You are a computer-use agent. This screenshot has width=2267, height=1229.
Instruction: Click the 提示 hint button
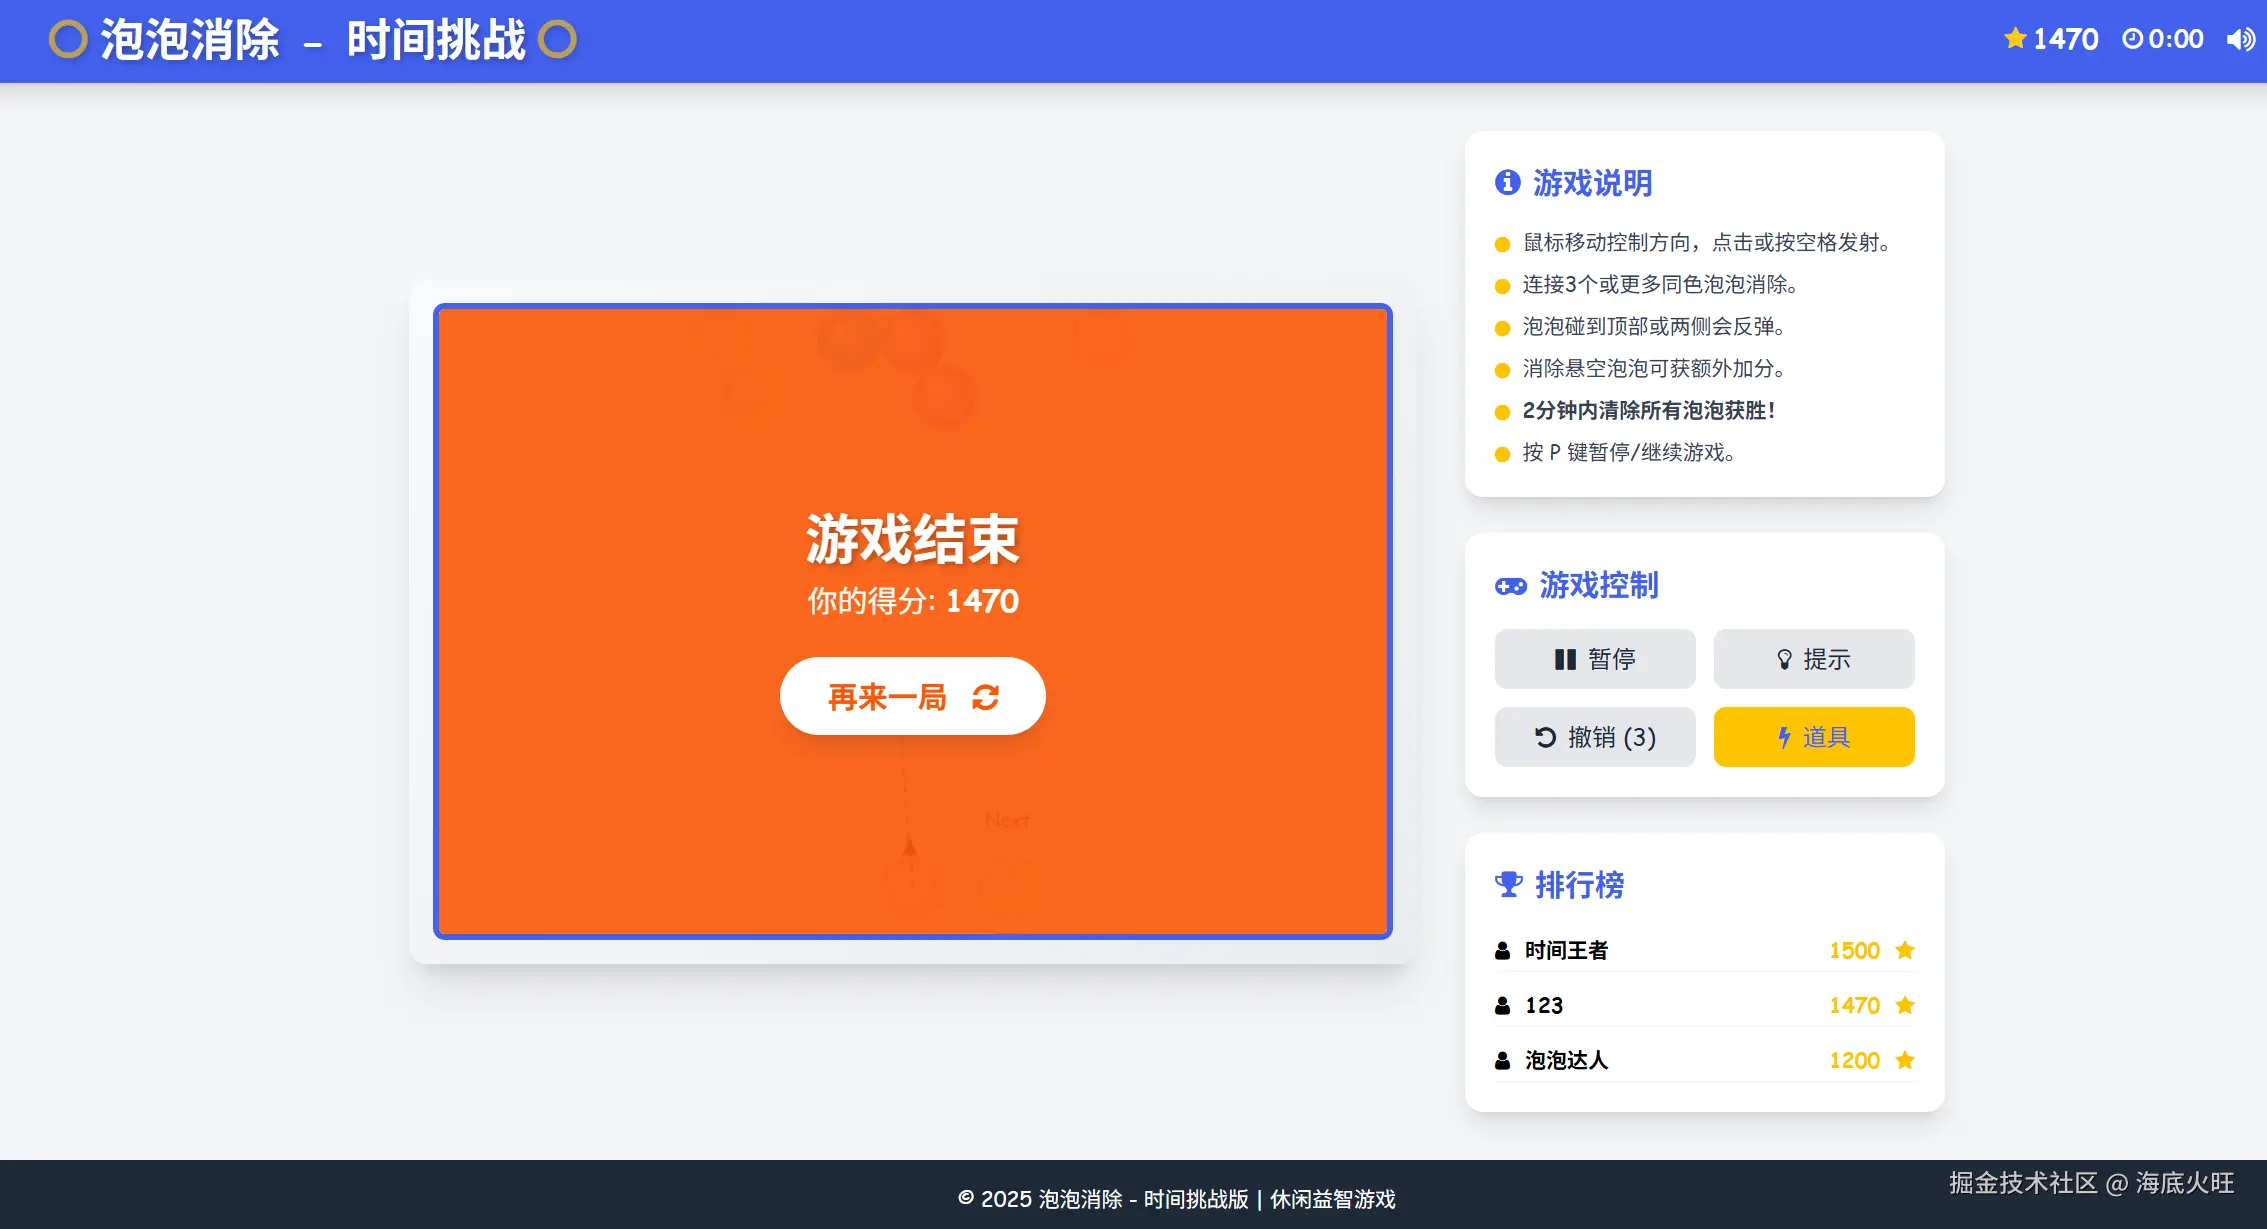point(1813,659)
